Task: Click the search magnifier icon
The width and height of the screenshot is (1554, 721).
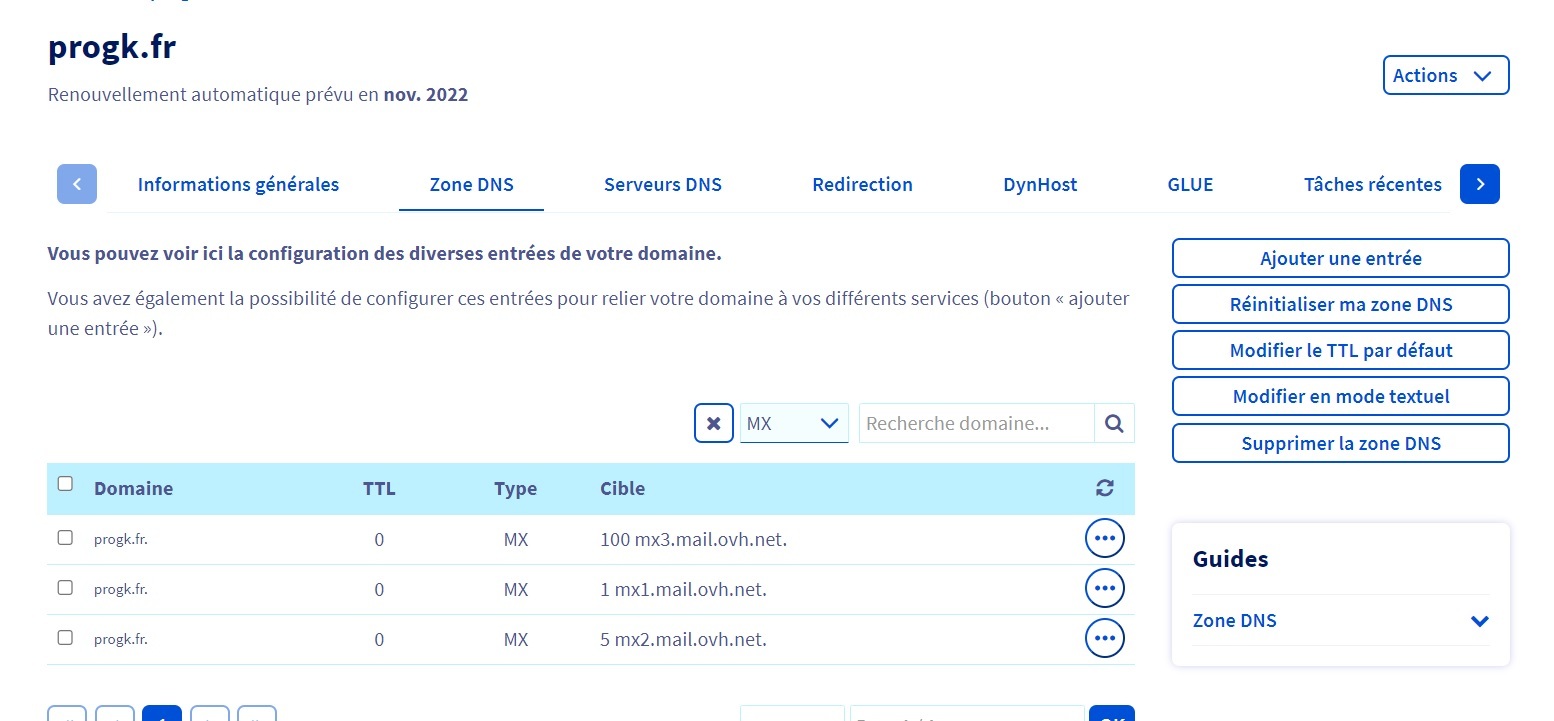Action: pyautogui.click(x=1114, y=423)
